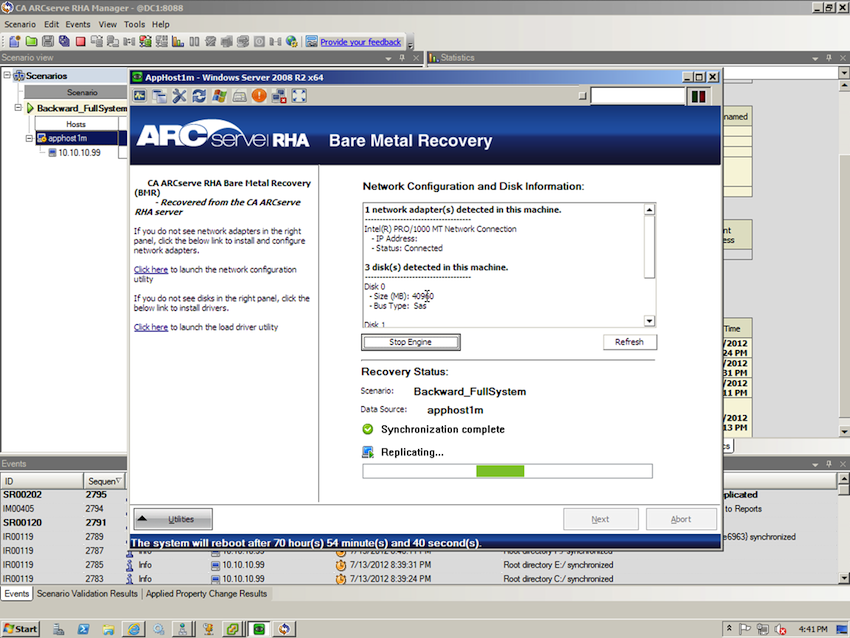Click the Windows flag icon in AppHost1m toolbar

[x=219, y=96]
